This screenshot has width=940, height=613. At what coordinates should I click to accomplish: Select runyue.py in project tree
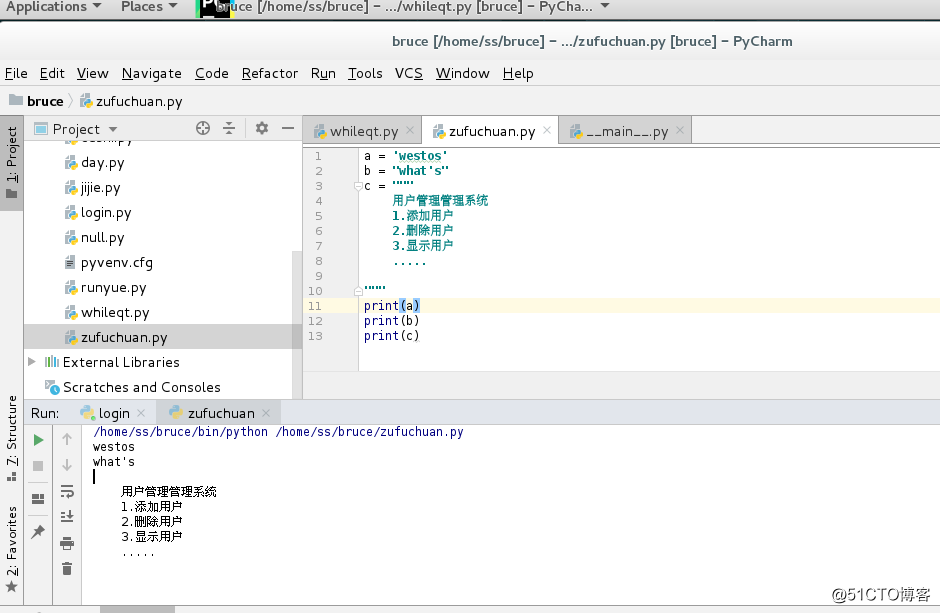pos(113,288)
